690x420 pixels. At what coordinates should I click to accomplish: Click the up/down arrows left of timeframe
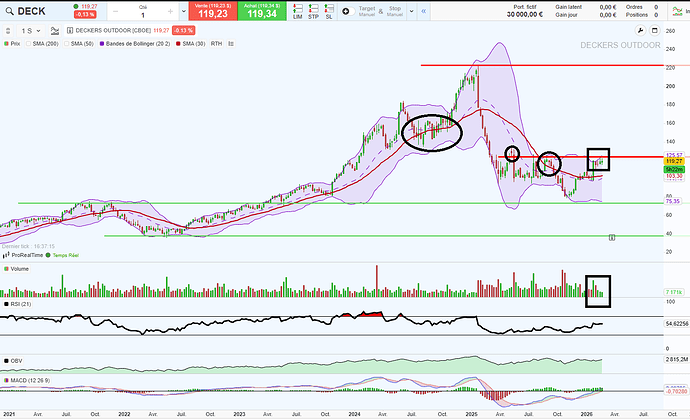[7, 30]
